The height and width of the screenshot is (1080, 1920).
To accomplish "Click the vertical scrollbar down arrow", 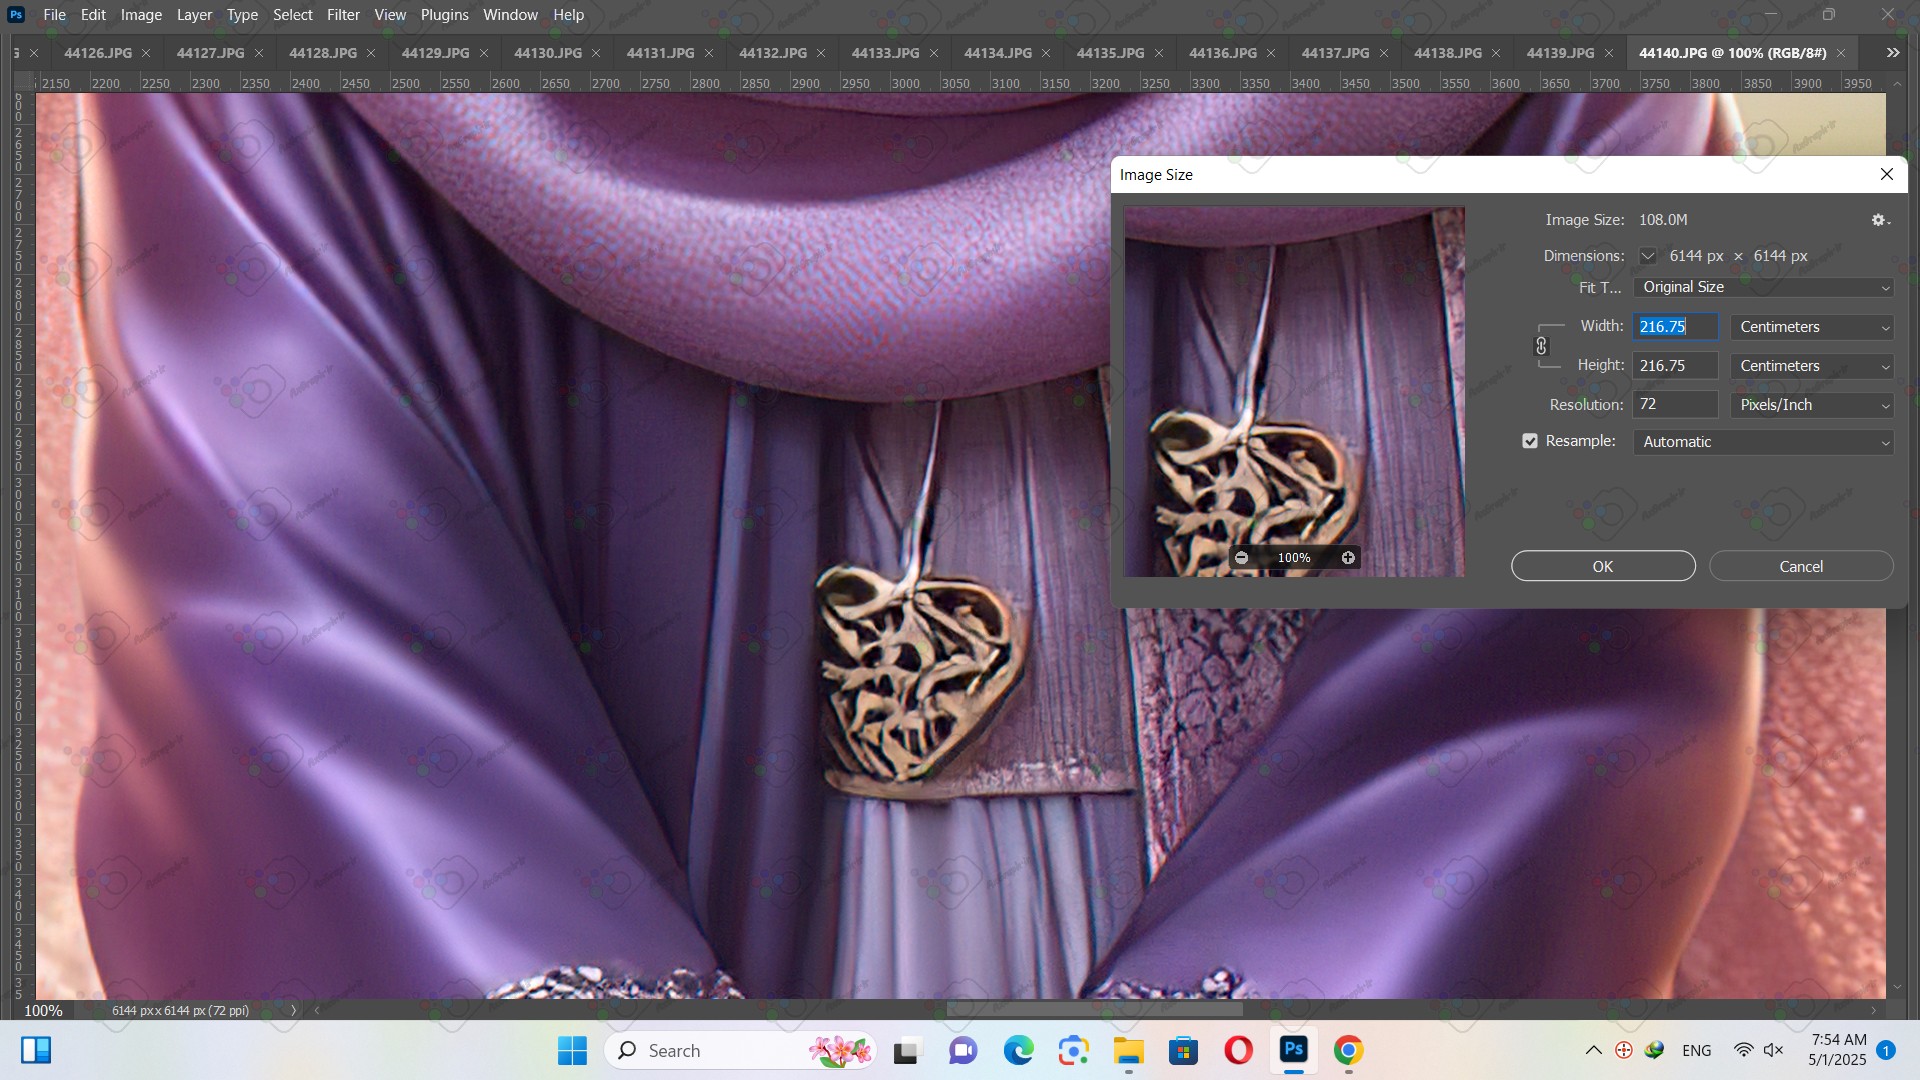I will click(1897, 987).
